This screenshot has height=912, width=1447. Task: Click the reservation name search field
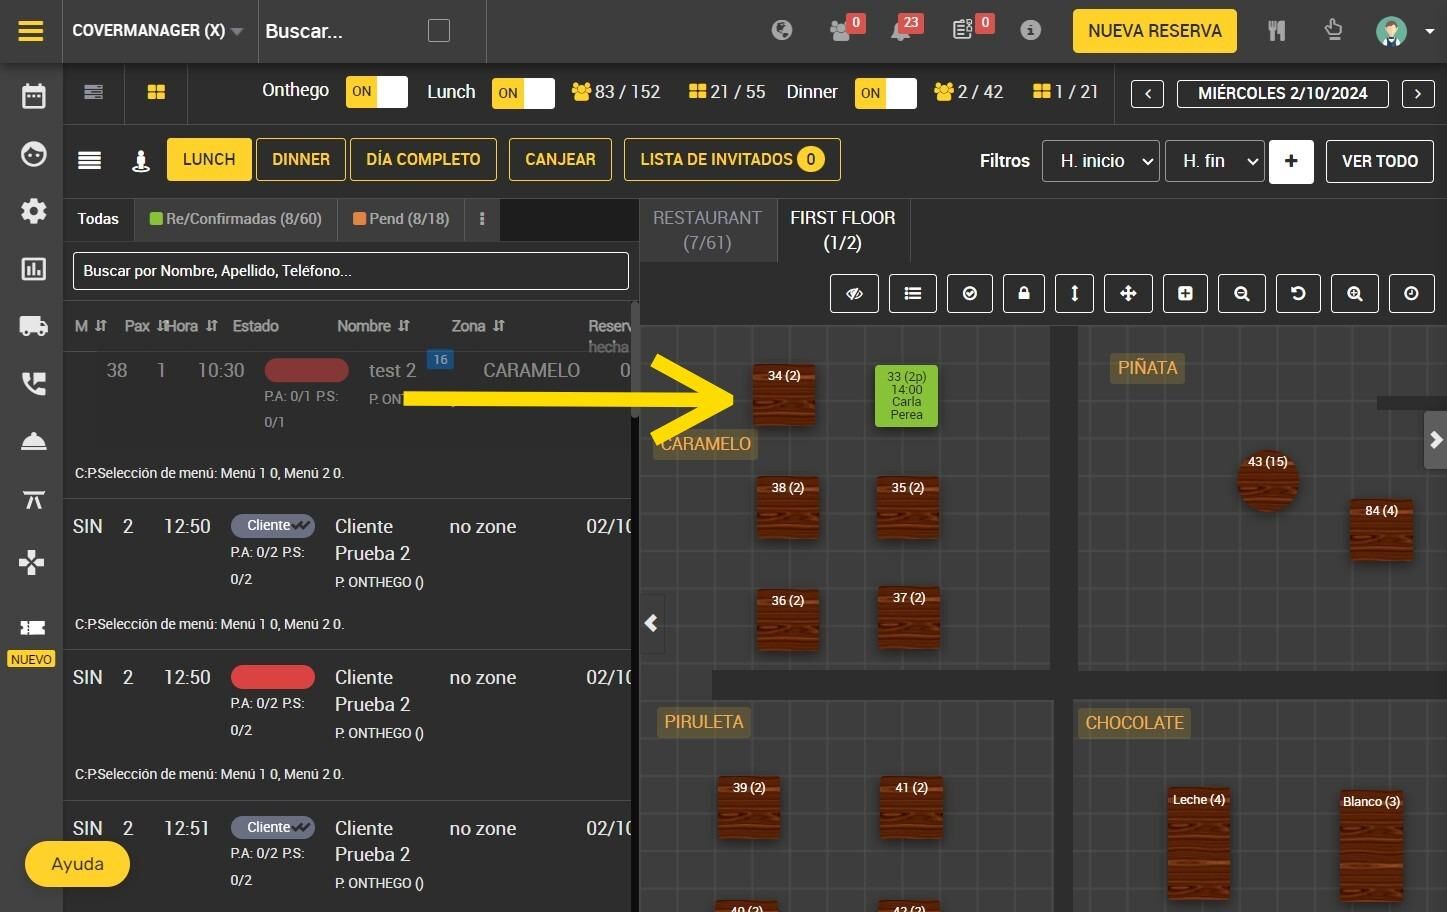click(x=350, y=271)
